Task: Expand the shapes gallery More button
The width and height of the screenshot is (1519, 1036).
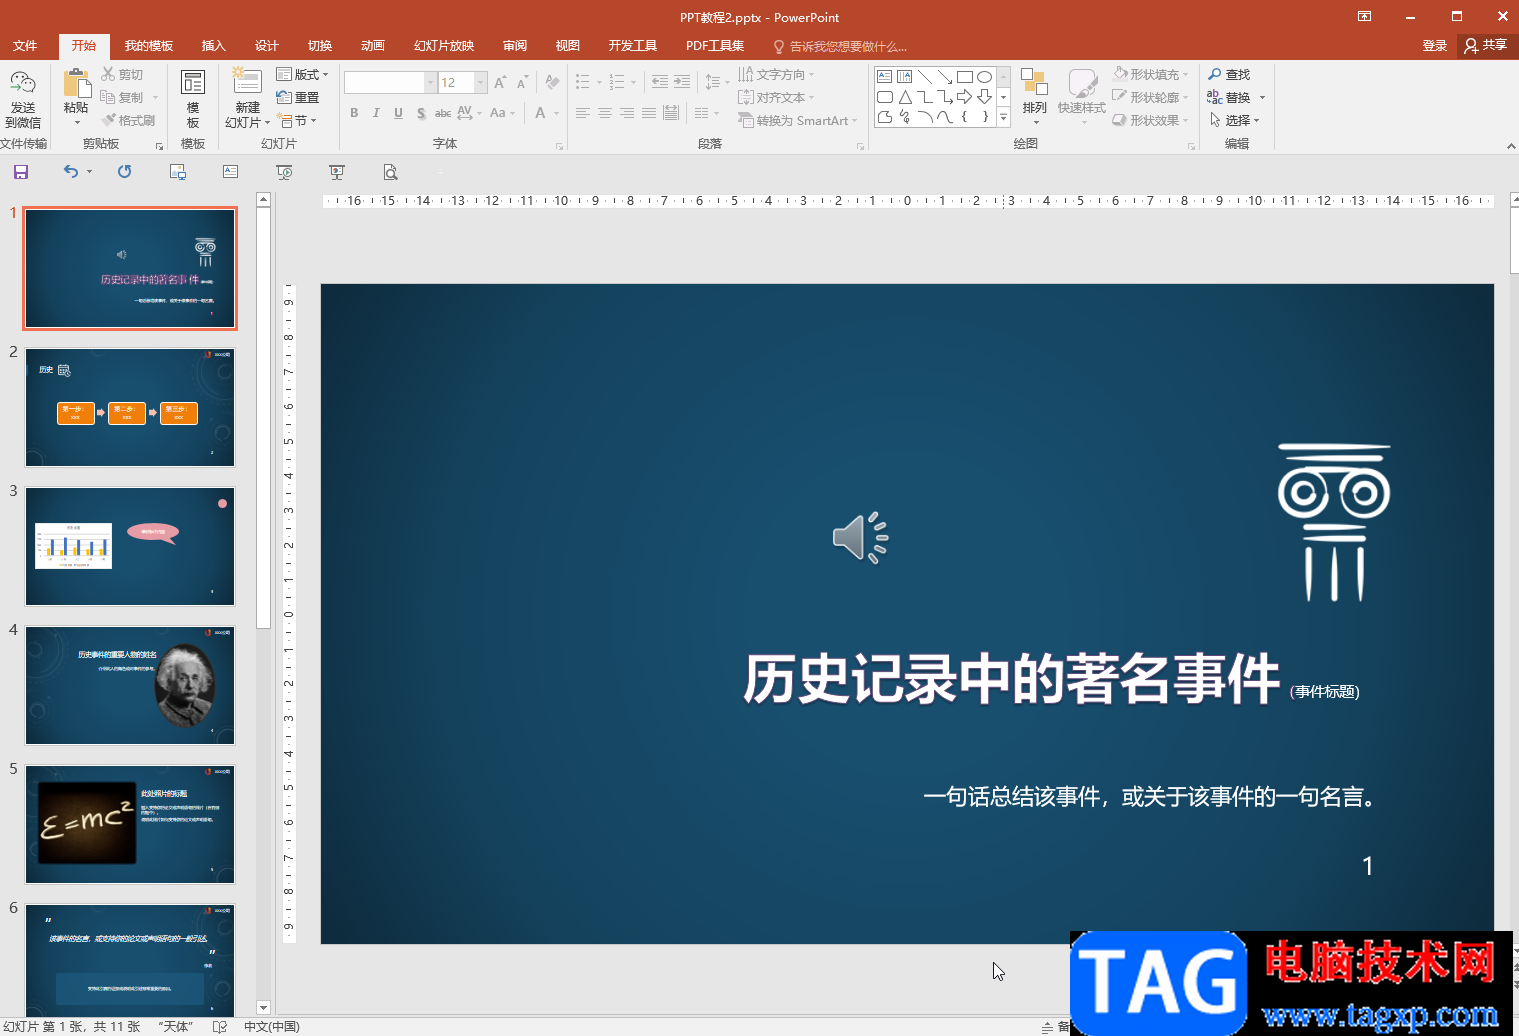Action: (1003, 118)
